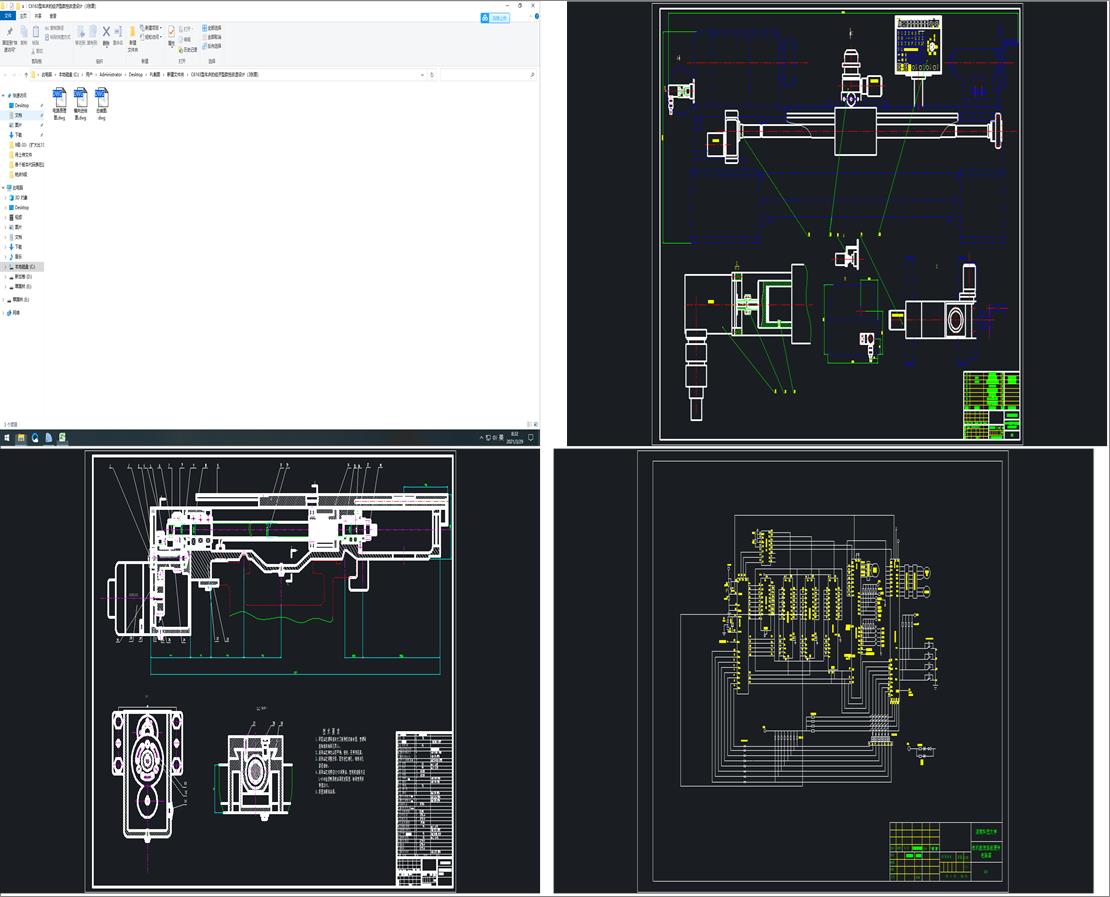Click the search box in File Explorer
1110x897 pixels.
coord(487,74)
